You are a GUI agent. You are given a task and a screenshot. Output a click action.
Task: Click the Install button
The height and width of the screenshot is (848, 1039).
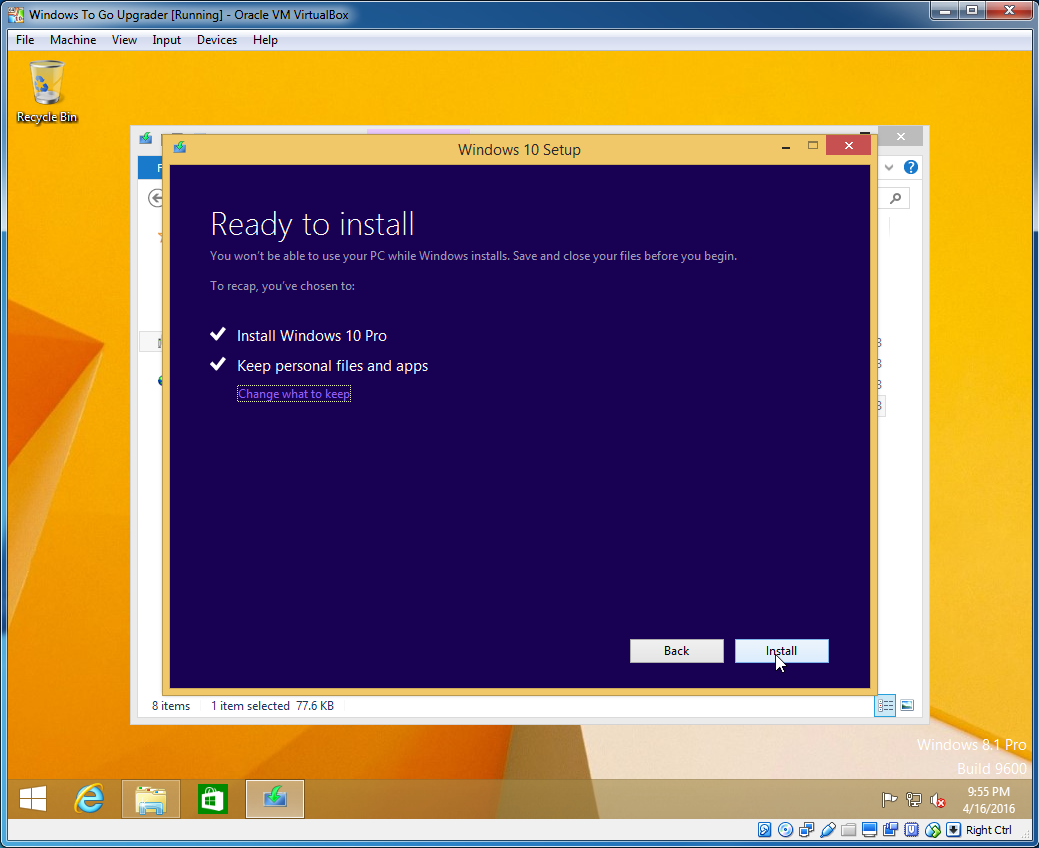(781, 651)
